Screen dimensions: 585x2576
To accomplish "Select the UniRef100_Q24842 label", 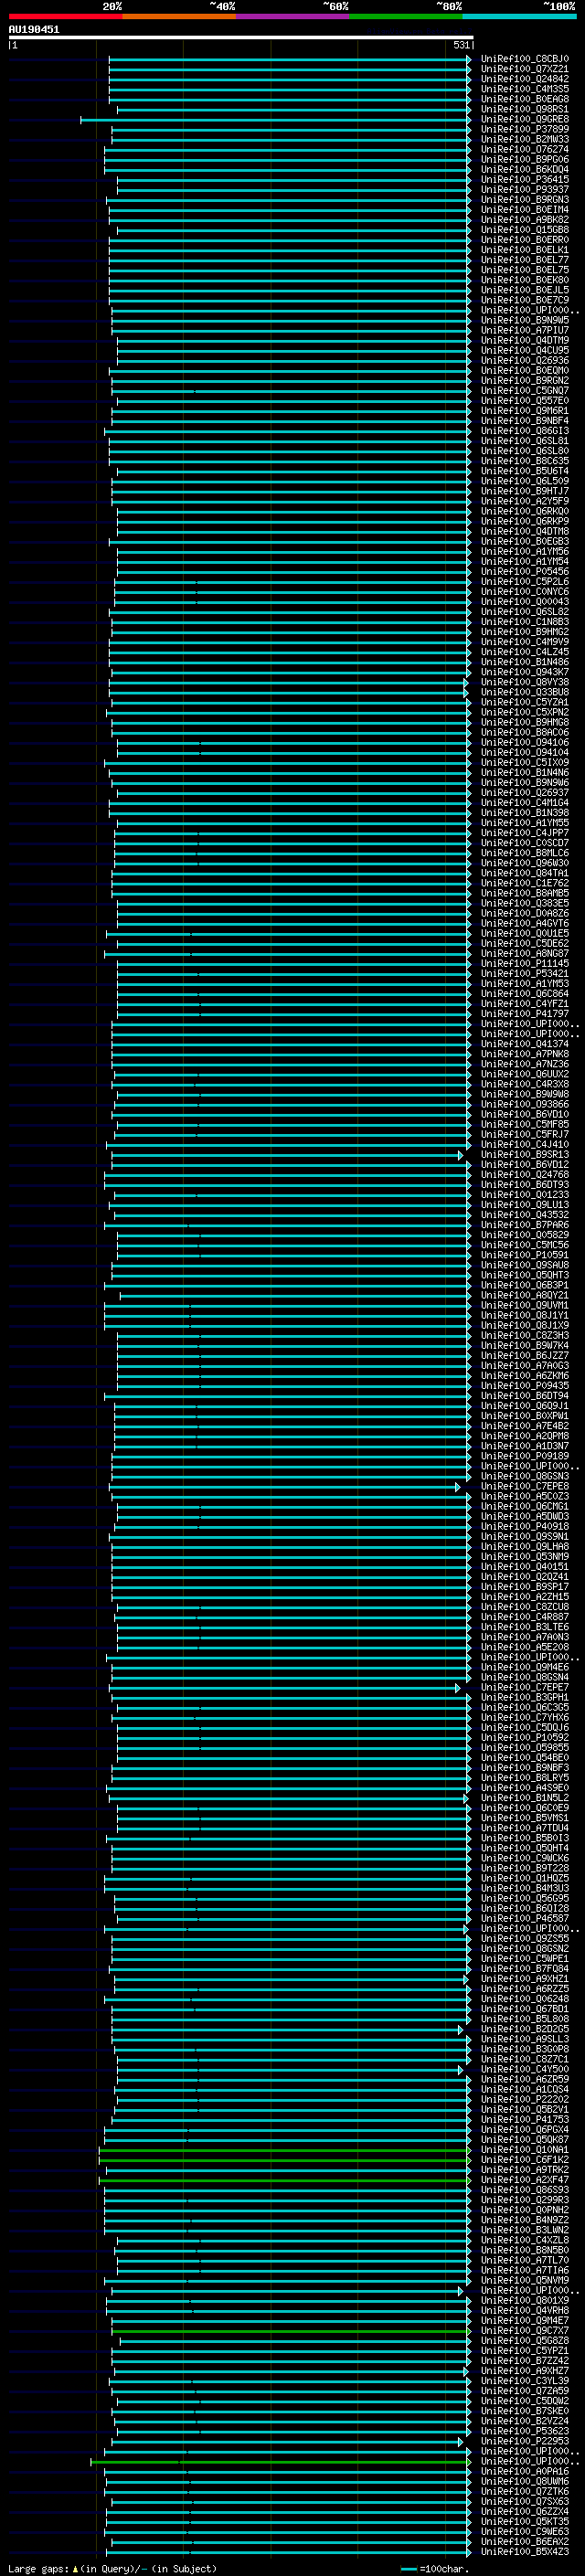I will [x=524, y=79].
